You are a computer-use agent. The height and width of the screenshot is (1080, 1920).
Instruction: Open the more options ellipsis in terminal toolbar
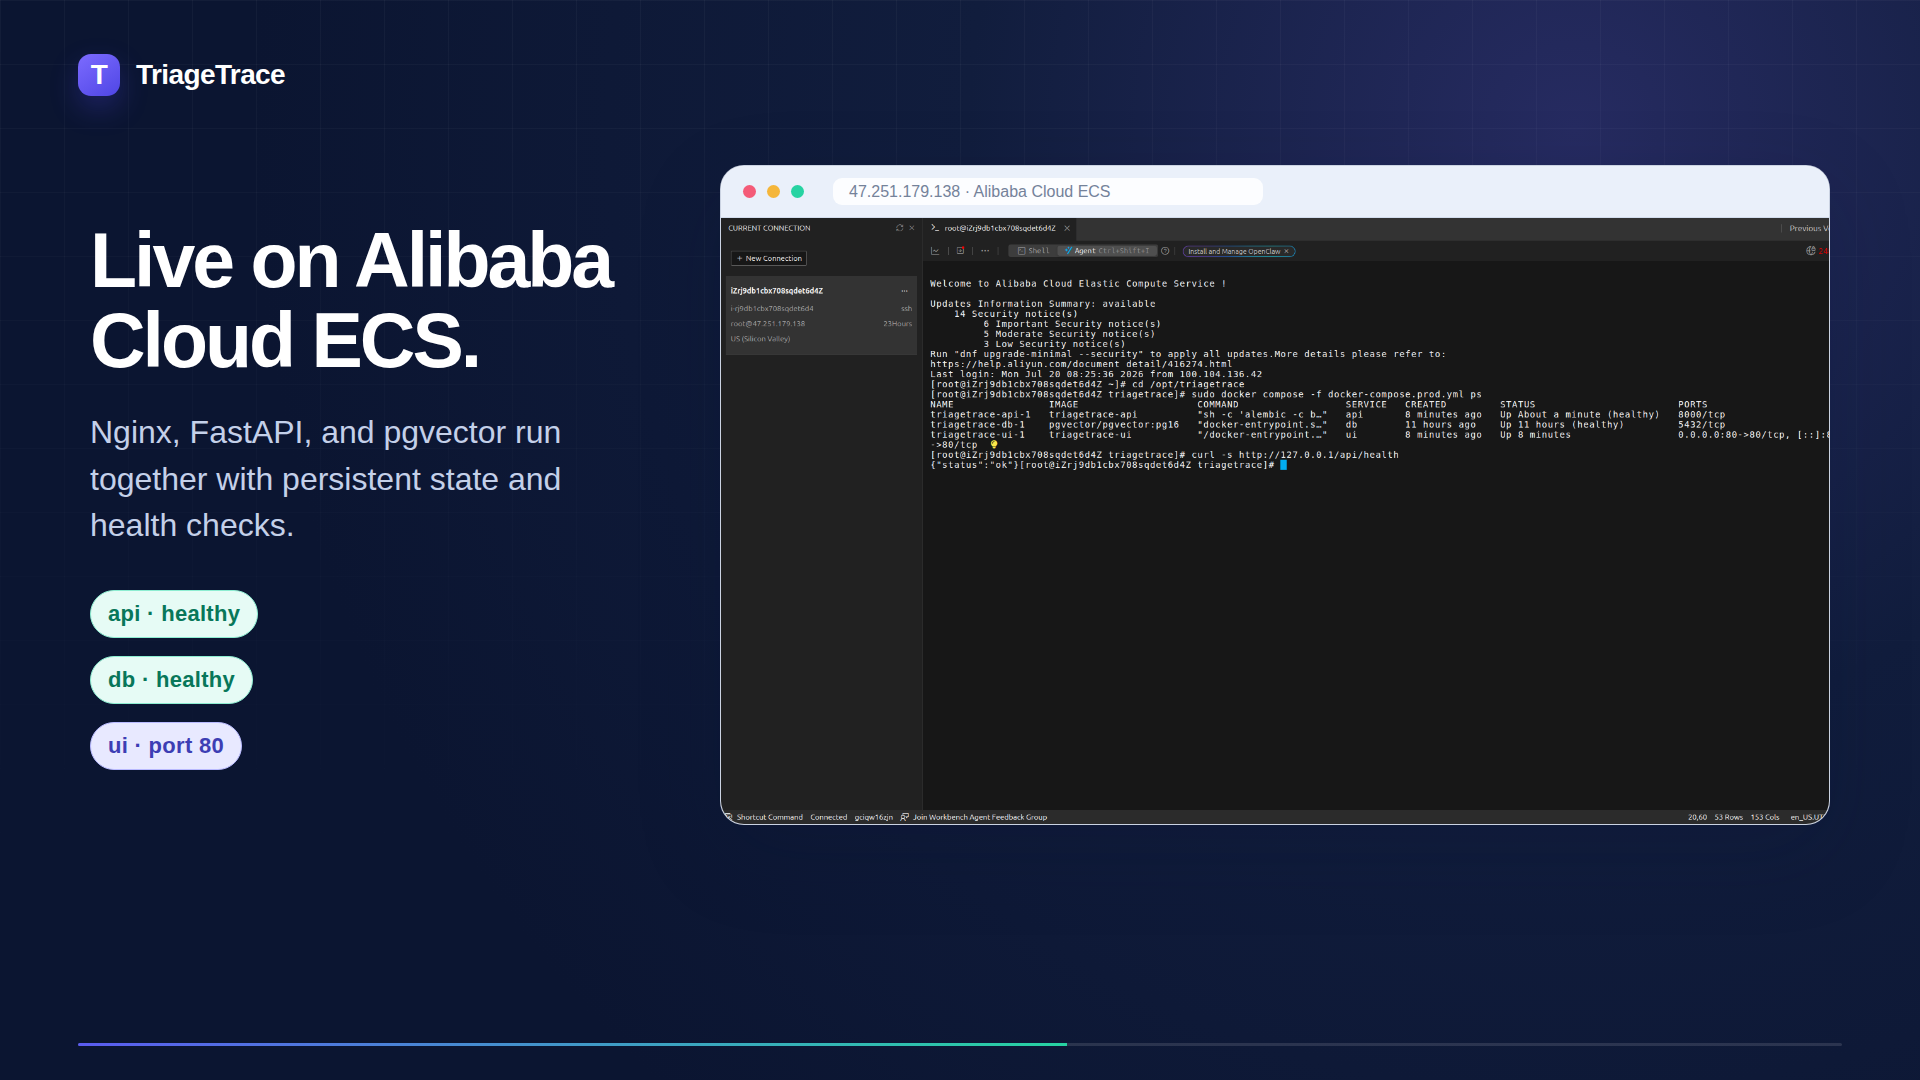[985, 251]
